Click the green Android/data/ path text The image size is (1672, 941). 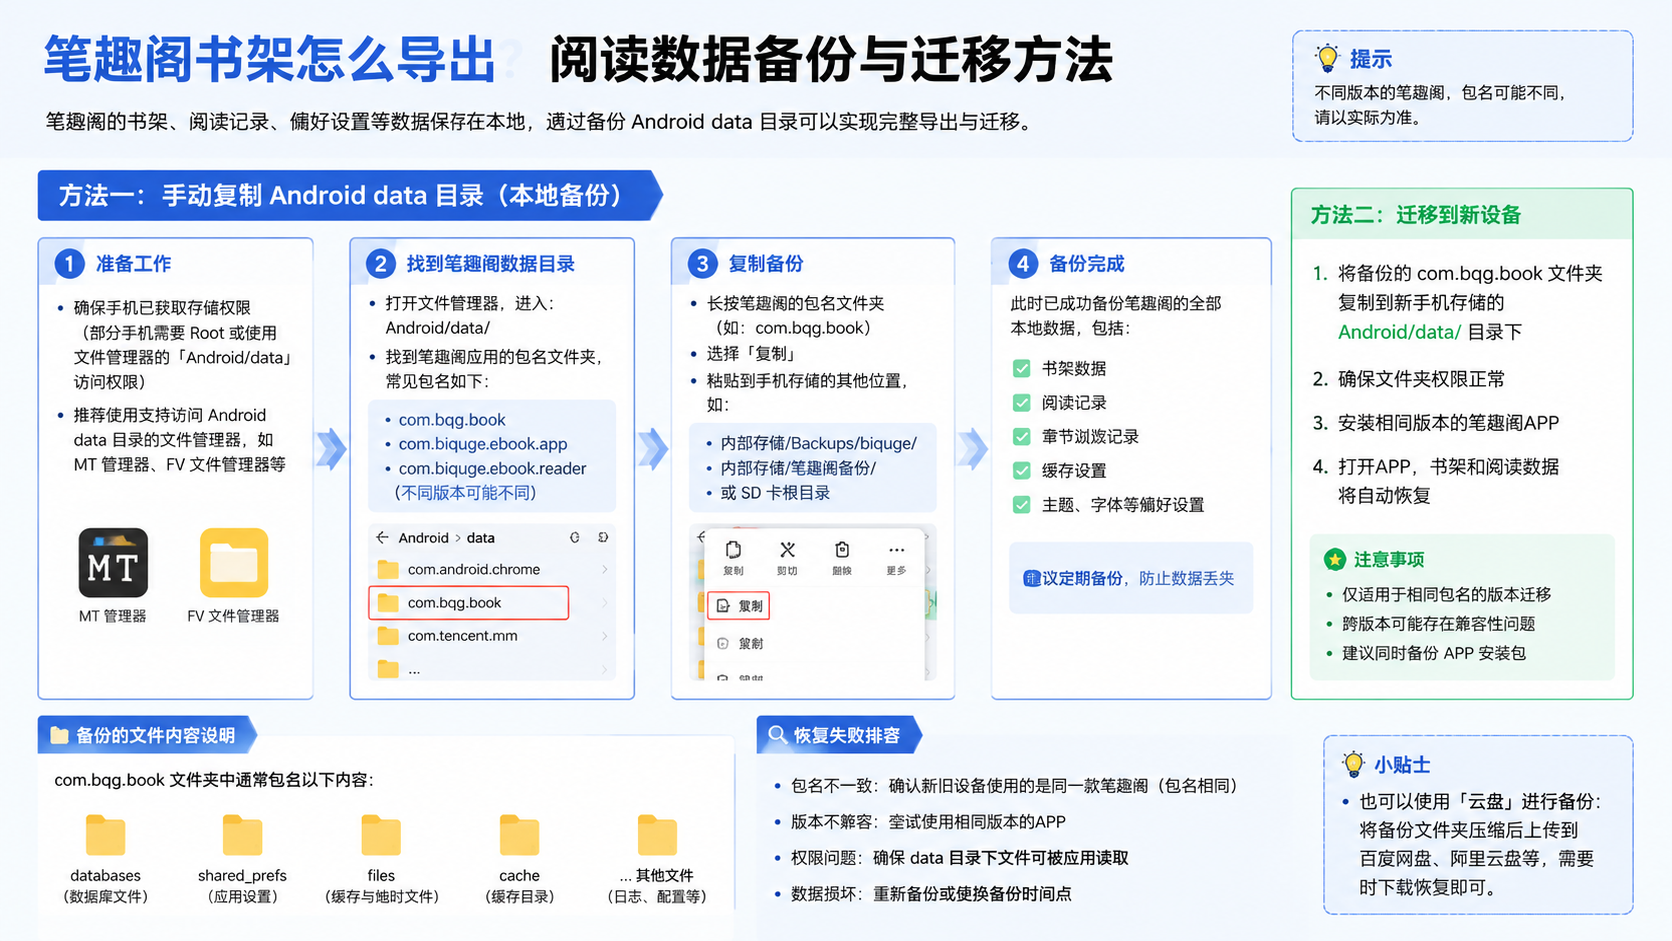point(1399,333)
